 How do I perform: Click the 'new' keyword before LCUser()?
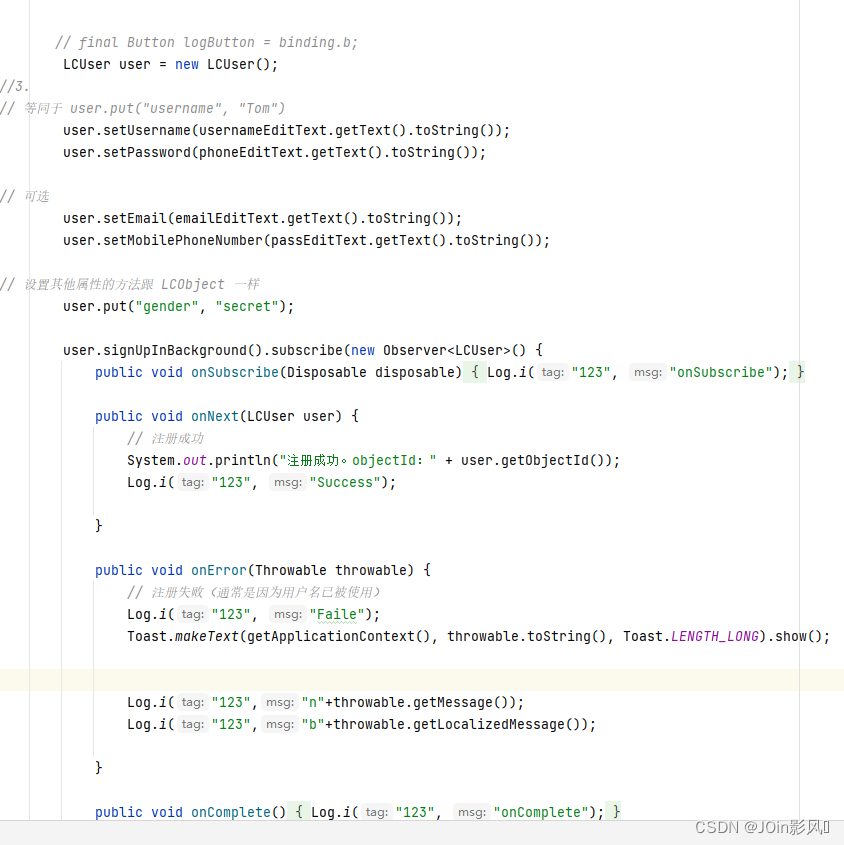click(186, 65)
